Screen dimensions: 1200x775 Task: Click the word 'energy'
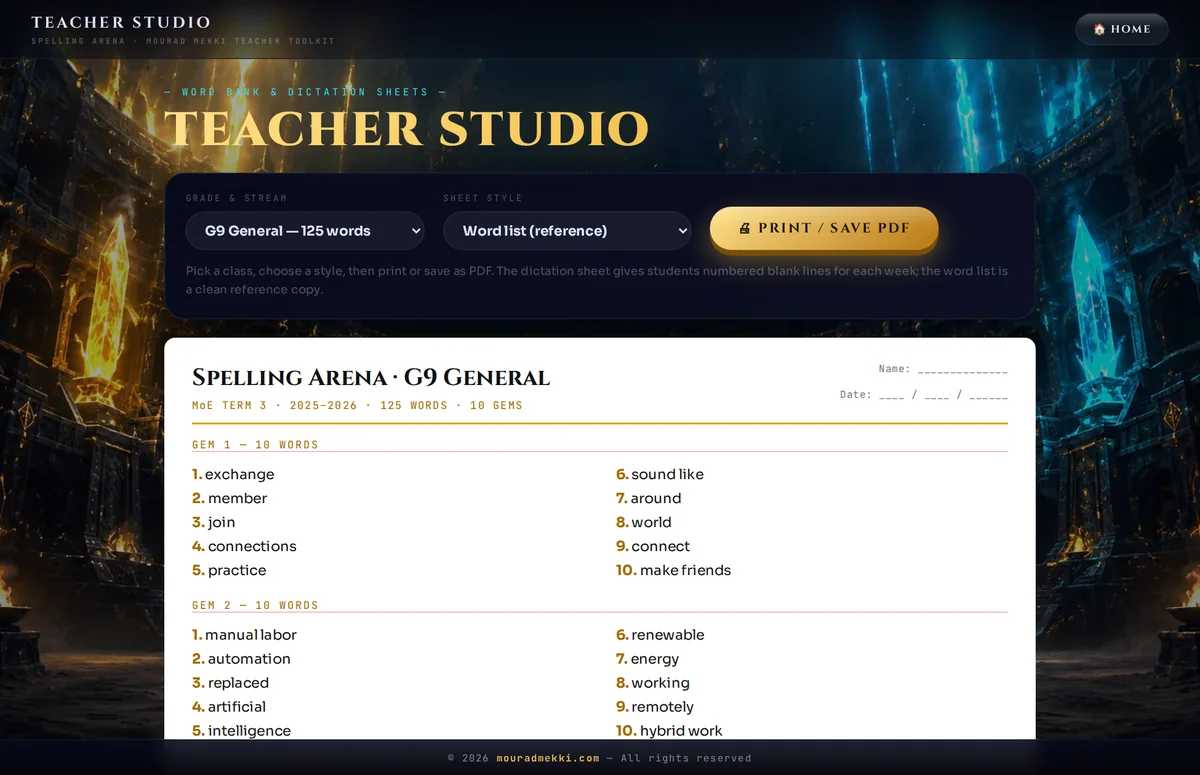pyautogui.click(x=655, y=659)
